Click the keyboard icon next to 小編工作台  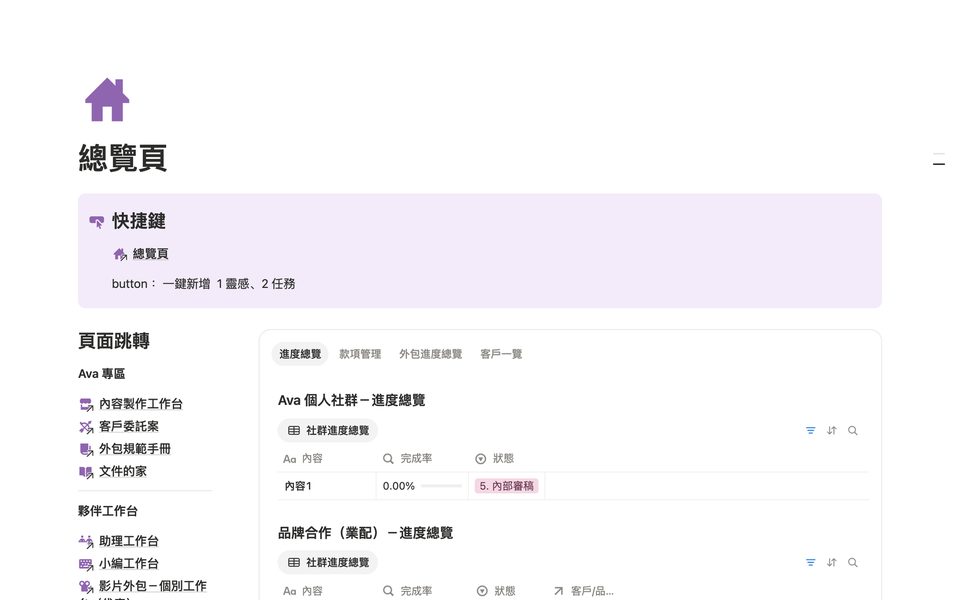click(86, 564)
